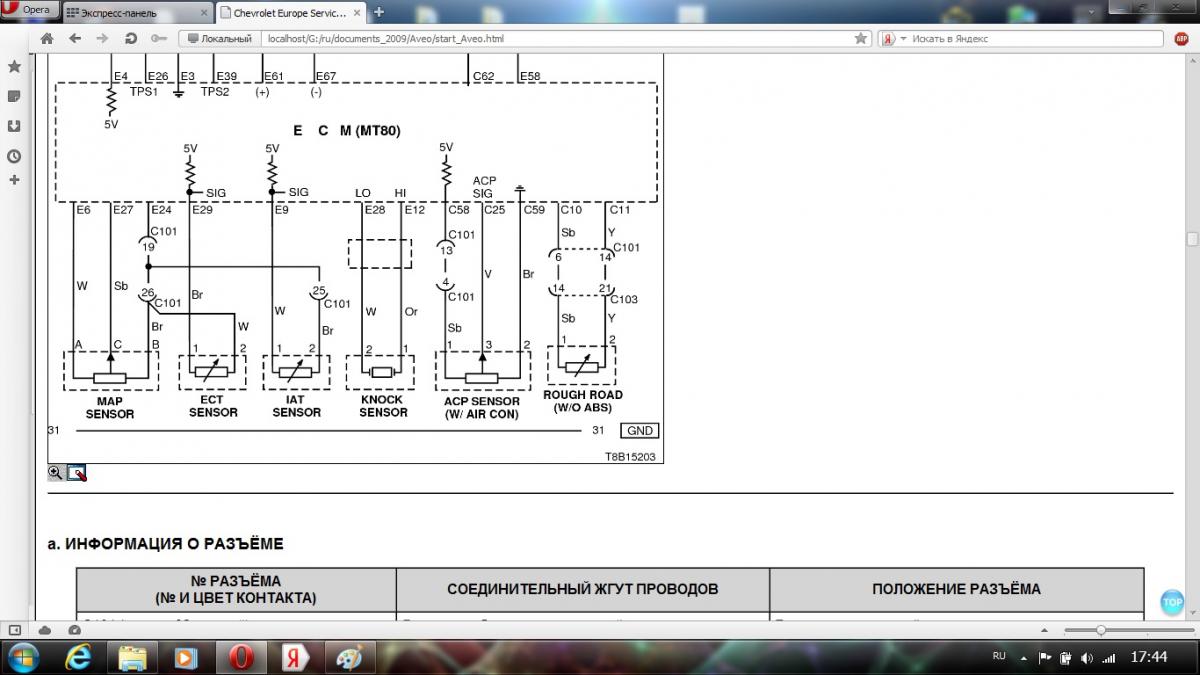1200x675 pixels.
Task: Click the Искать в Яндекс search field
Action: 1035,38
